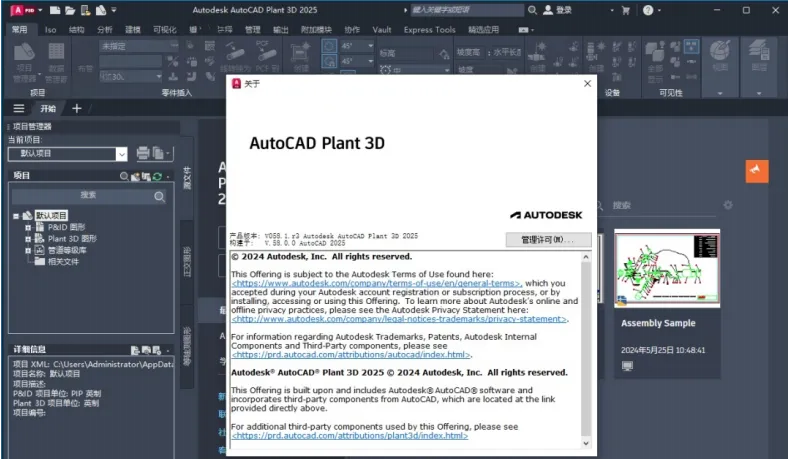Screen dimensions: 788x459
Task: Open the general-terms Terms of Use link
Action: click(376, 284)
